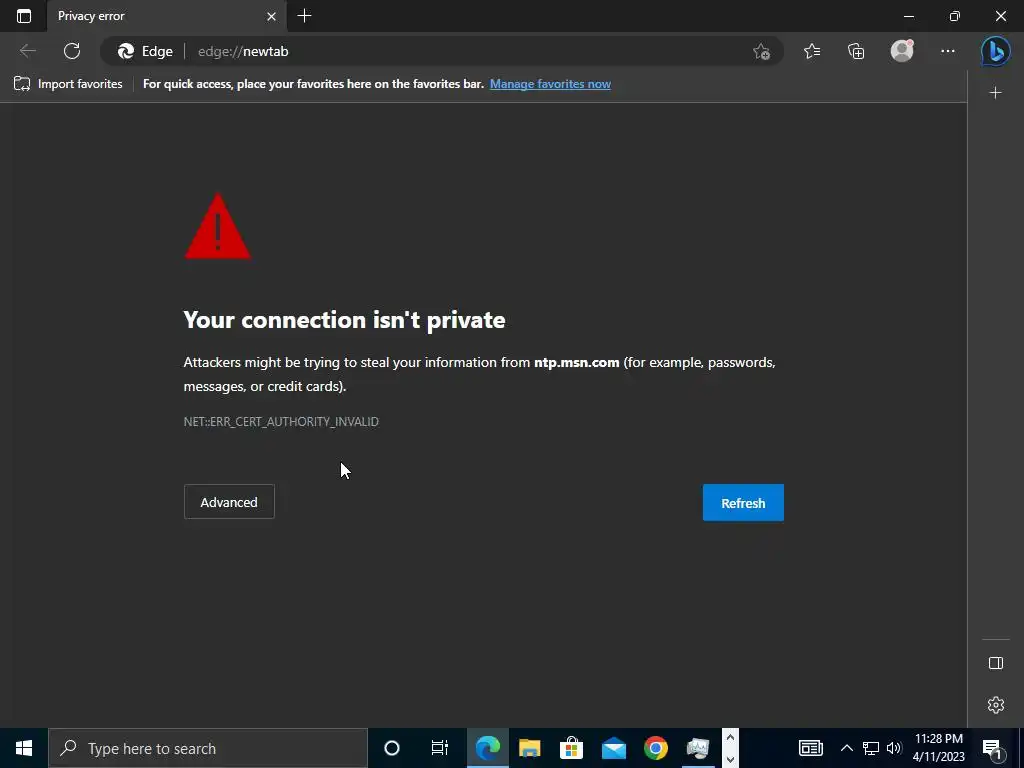
Task: Open File Explorer from taskbar
Action: [530, 748]
